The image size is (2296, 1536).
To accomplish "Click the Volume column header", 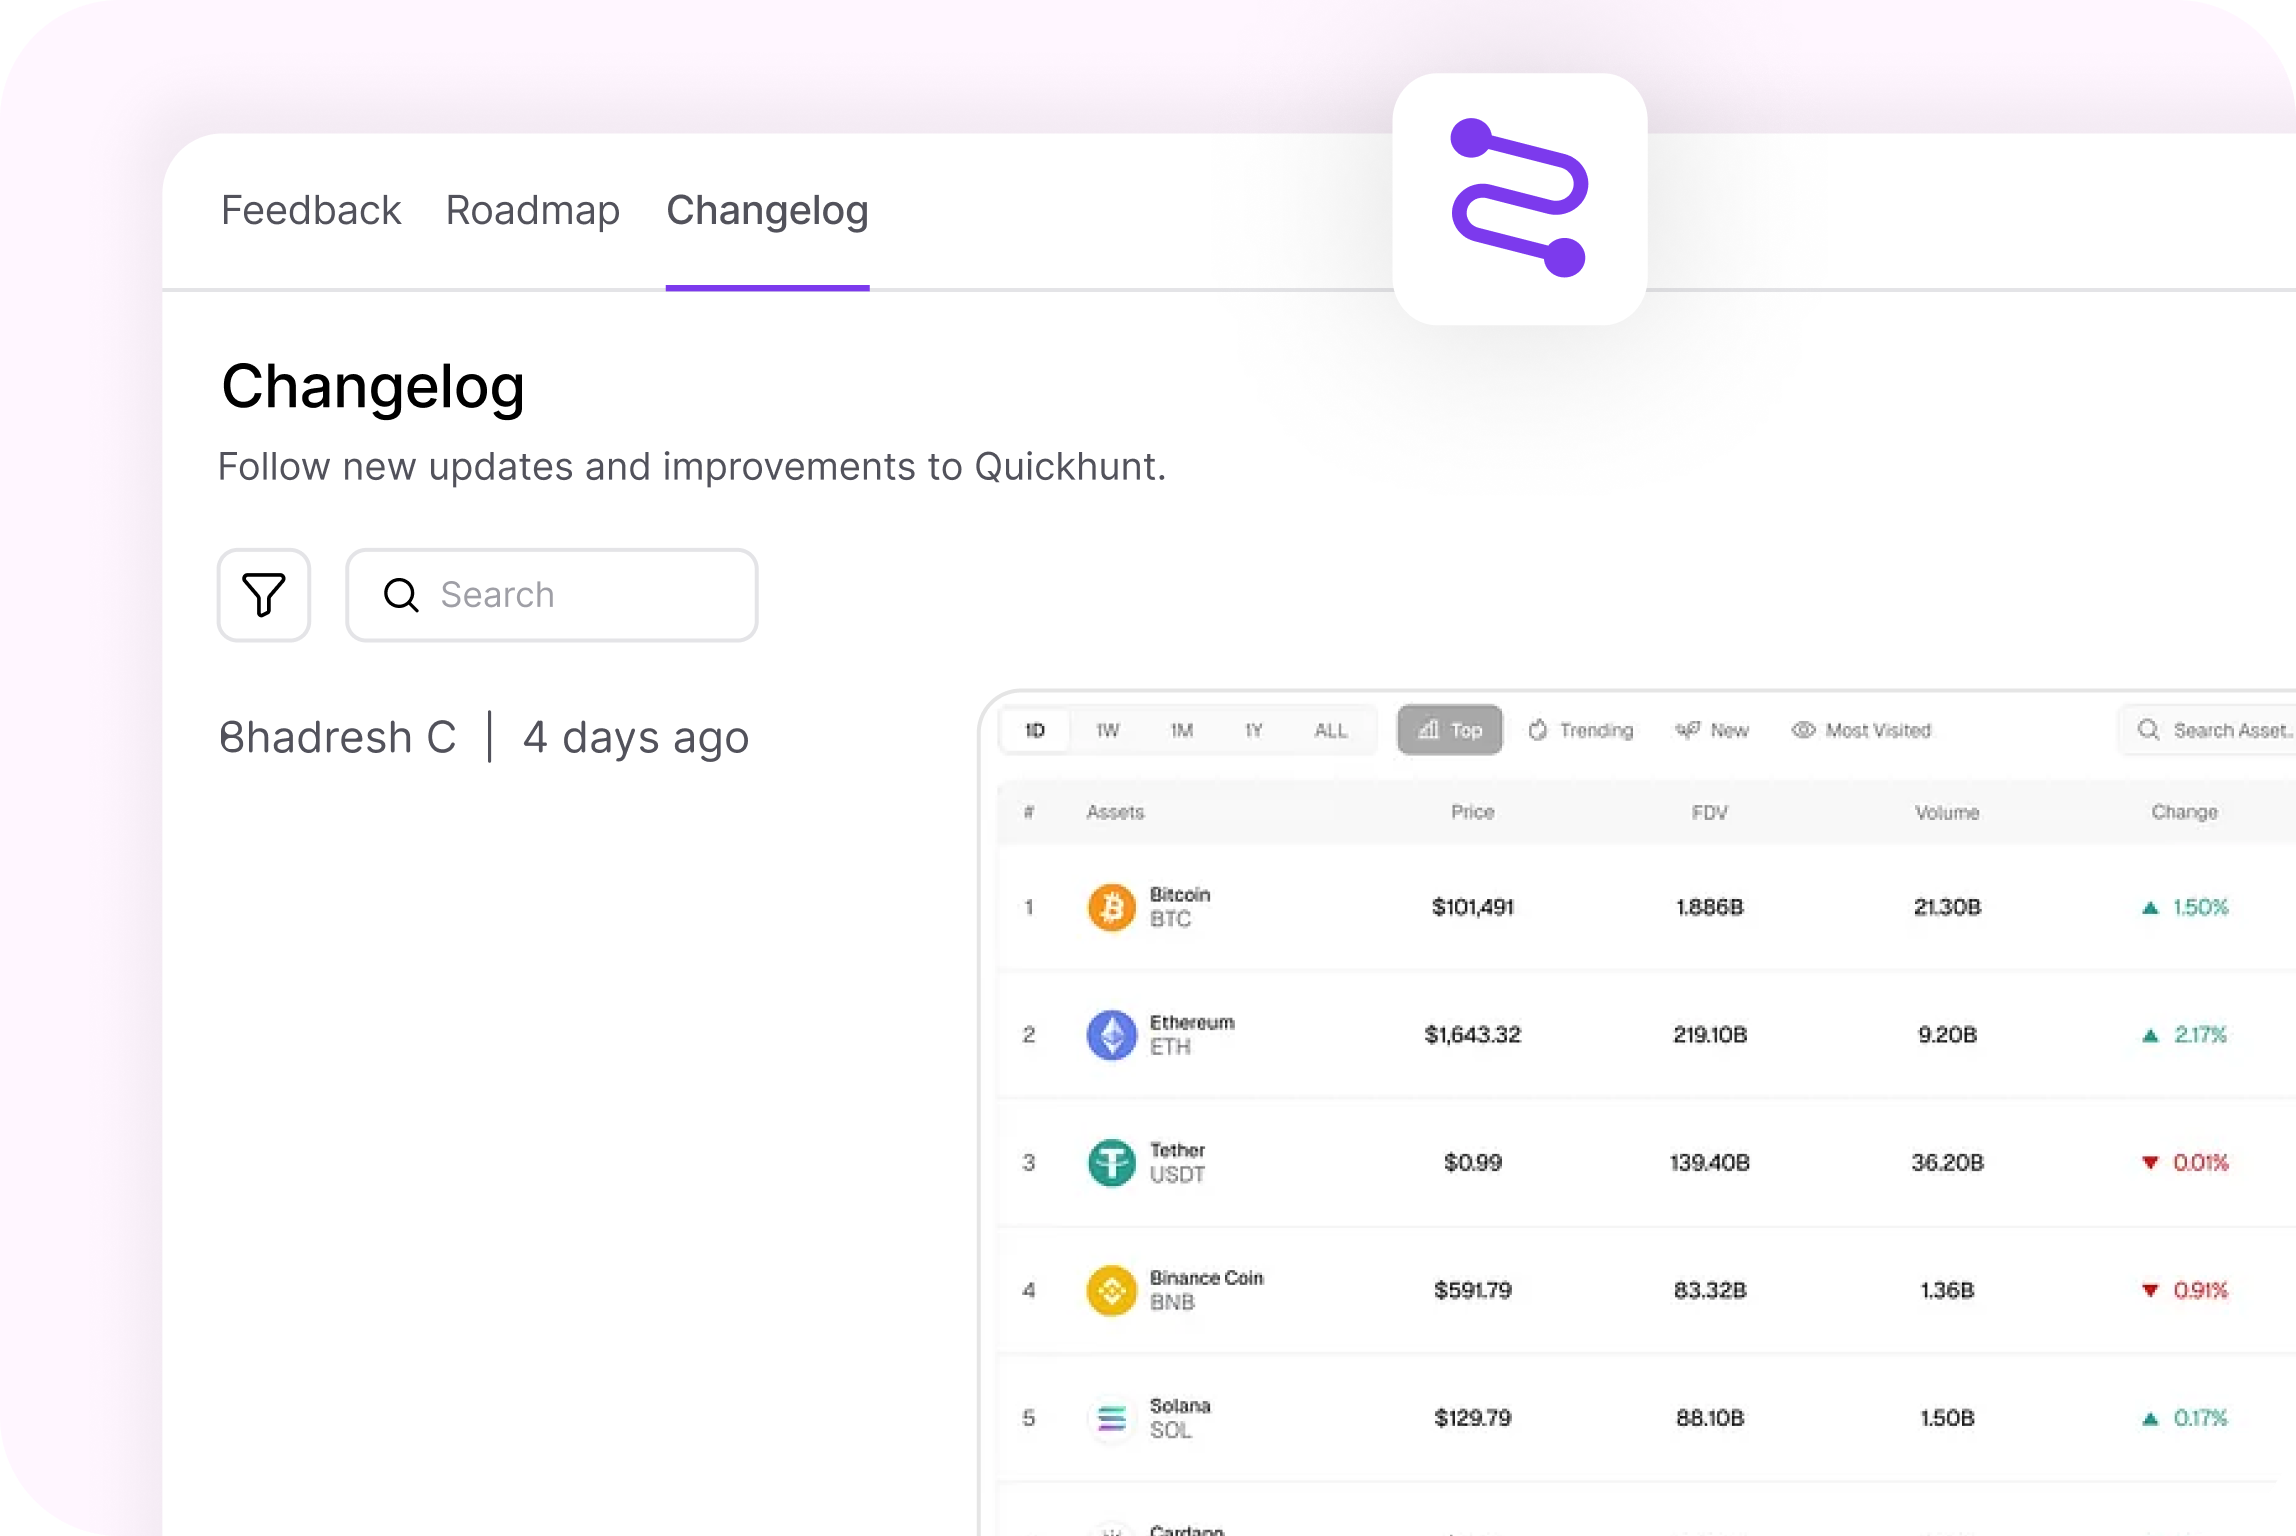I will tap(1947, 812).
